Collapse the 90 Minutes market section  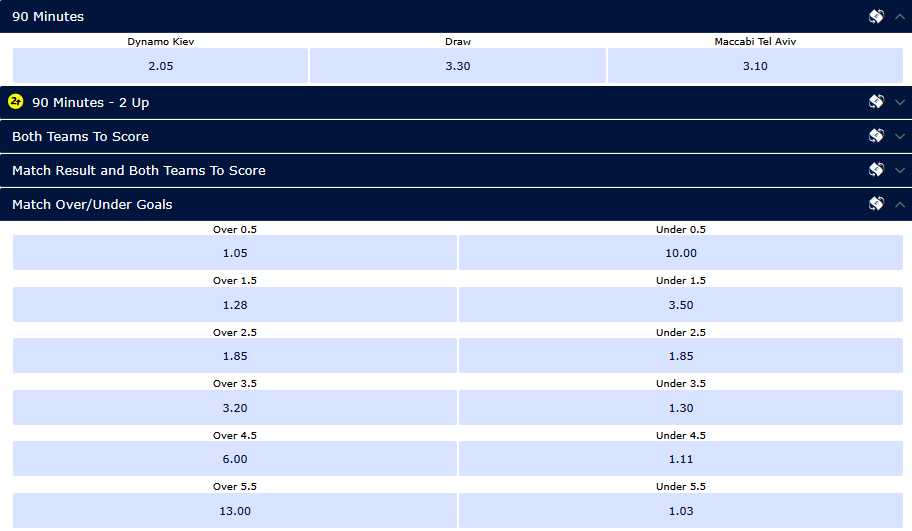(900, 16)
